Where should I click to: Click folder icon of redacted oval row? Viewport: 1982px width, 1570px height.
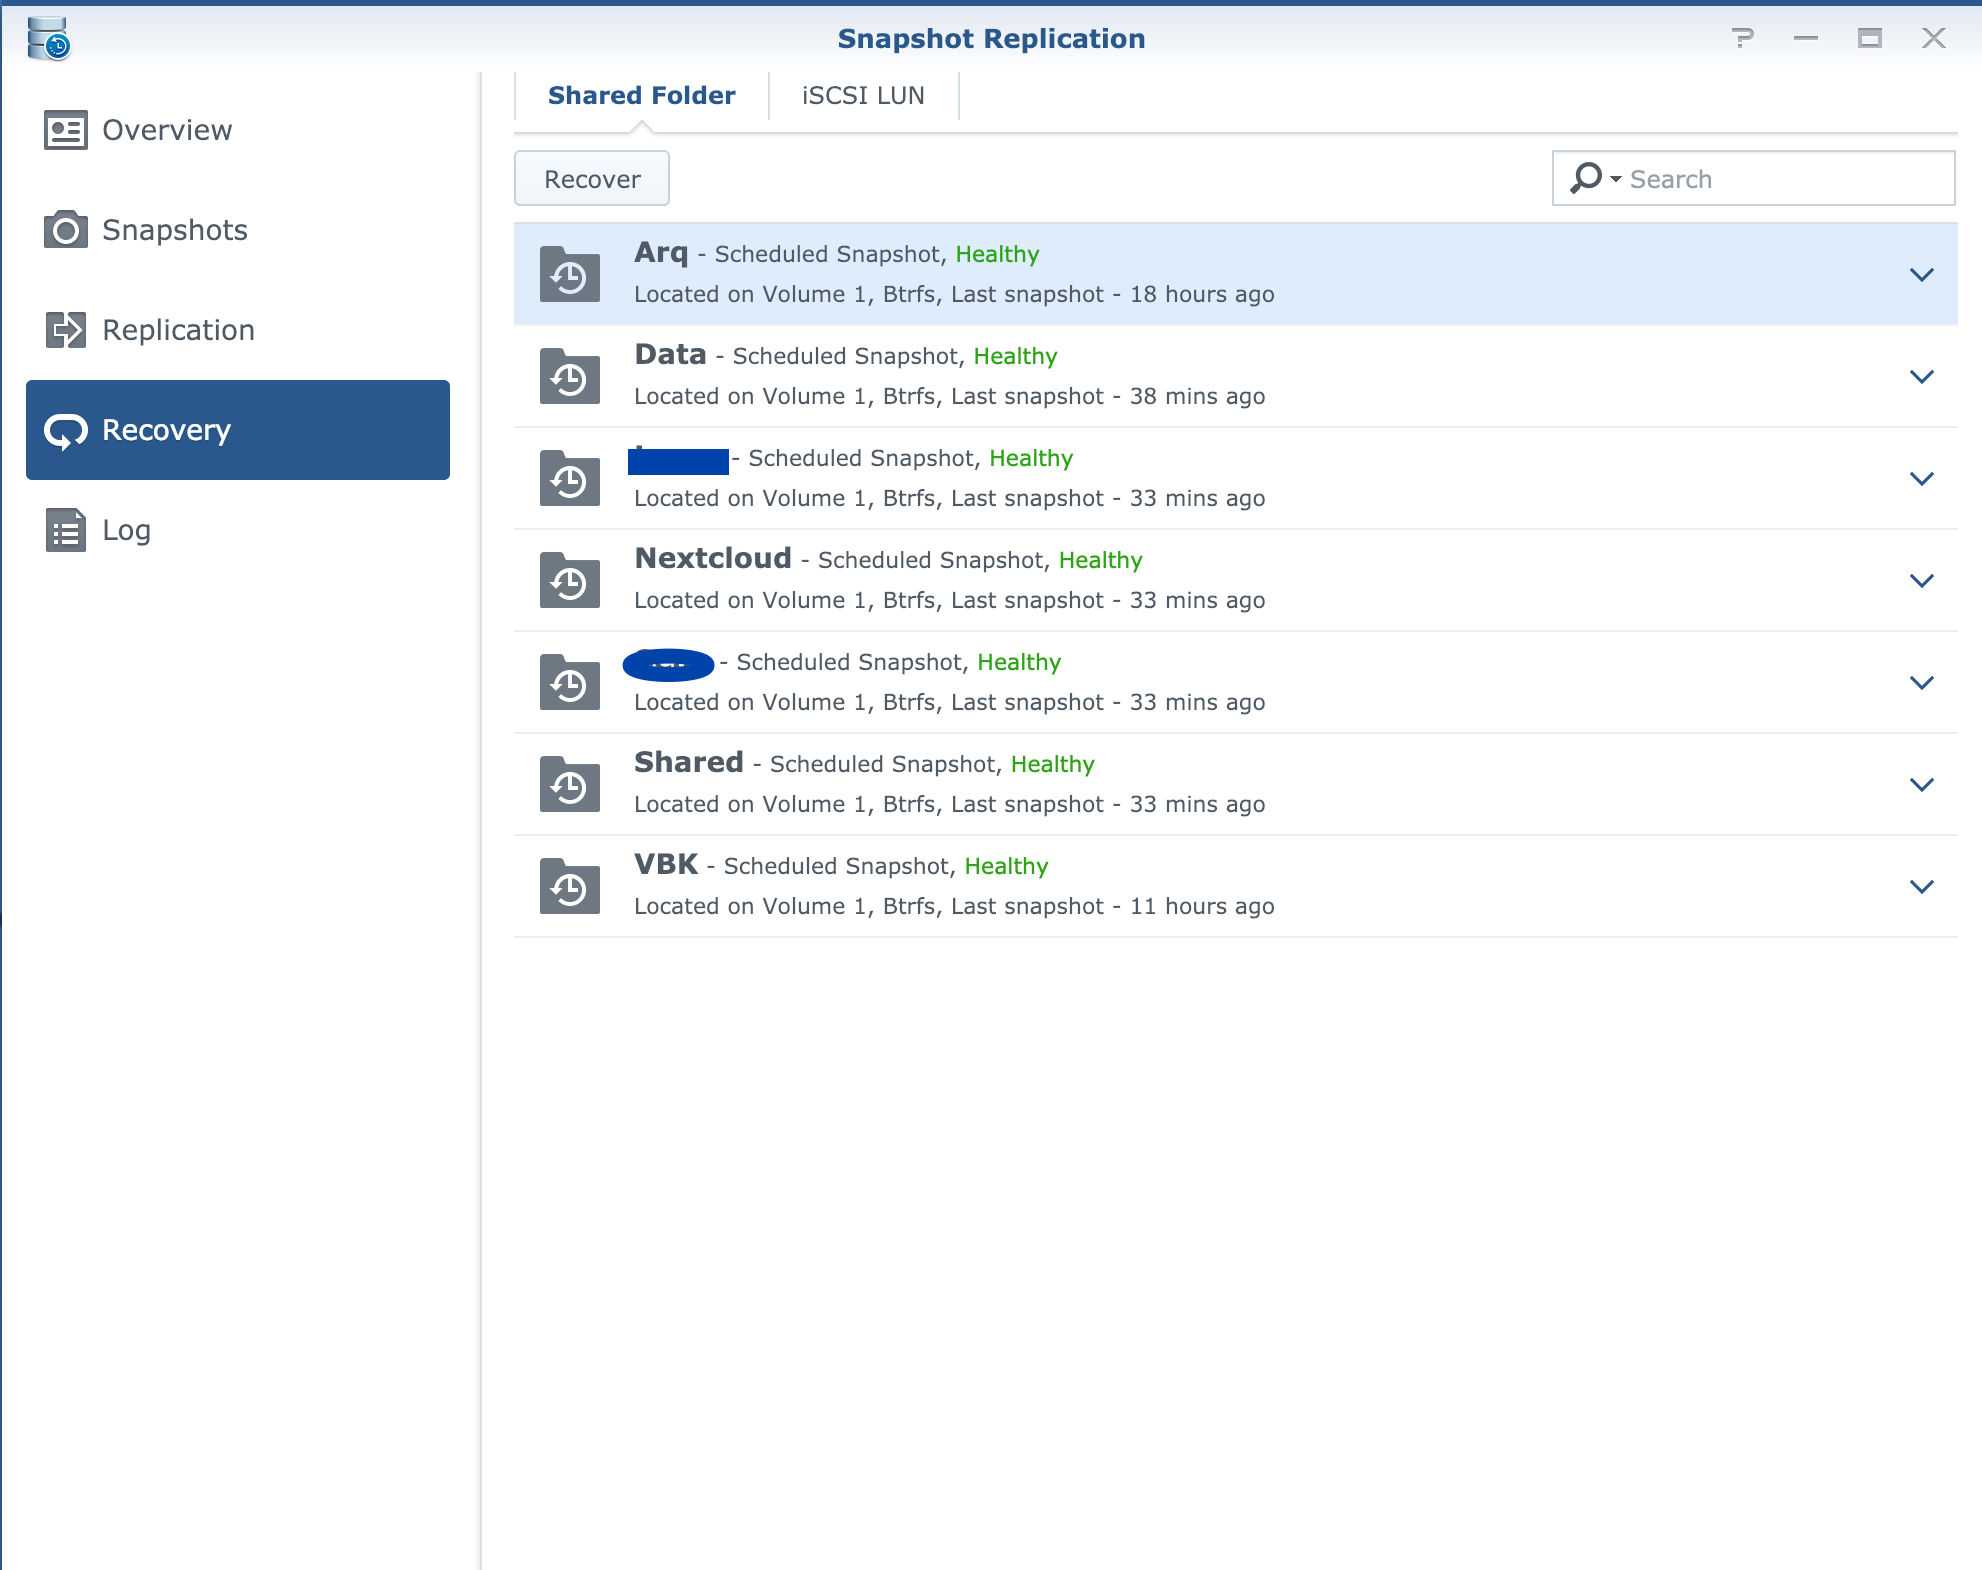(x=570, y=682)
